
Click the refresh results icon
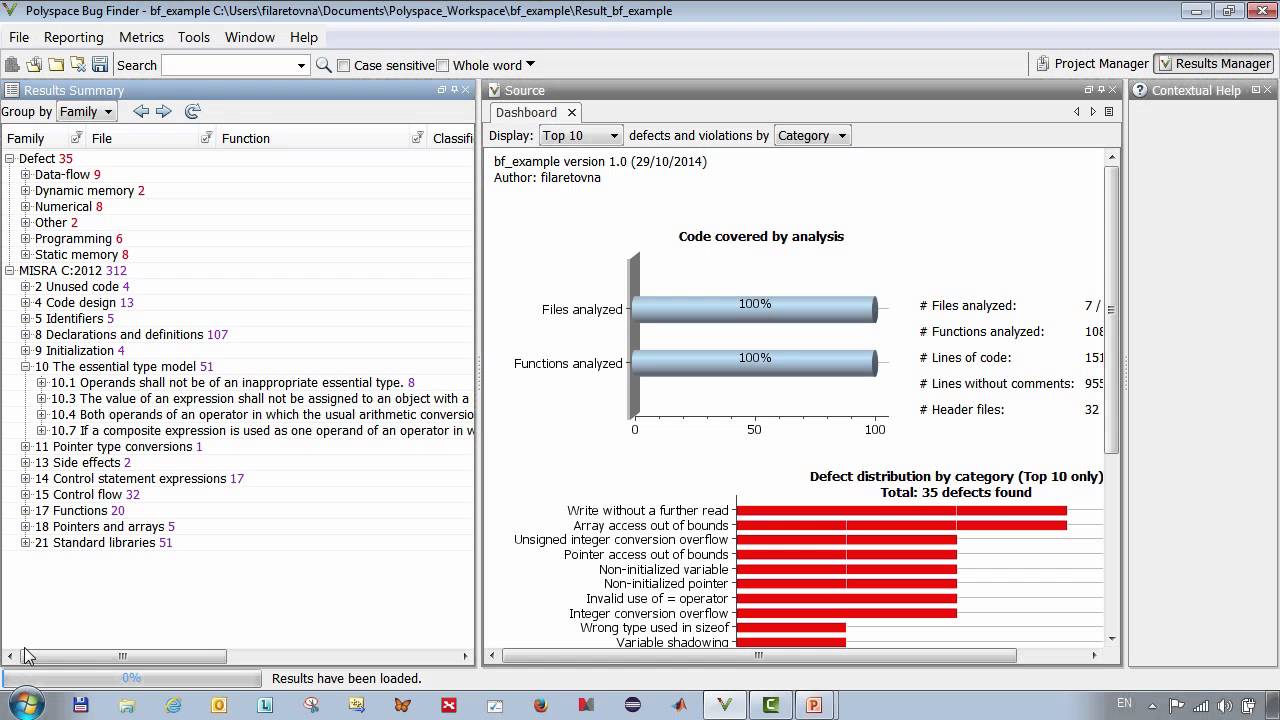click(193, 112)
